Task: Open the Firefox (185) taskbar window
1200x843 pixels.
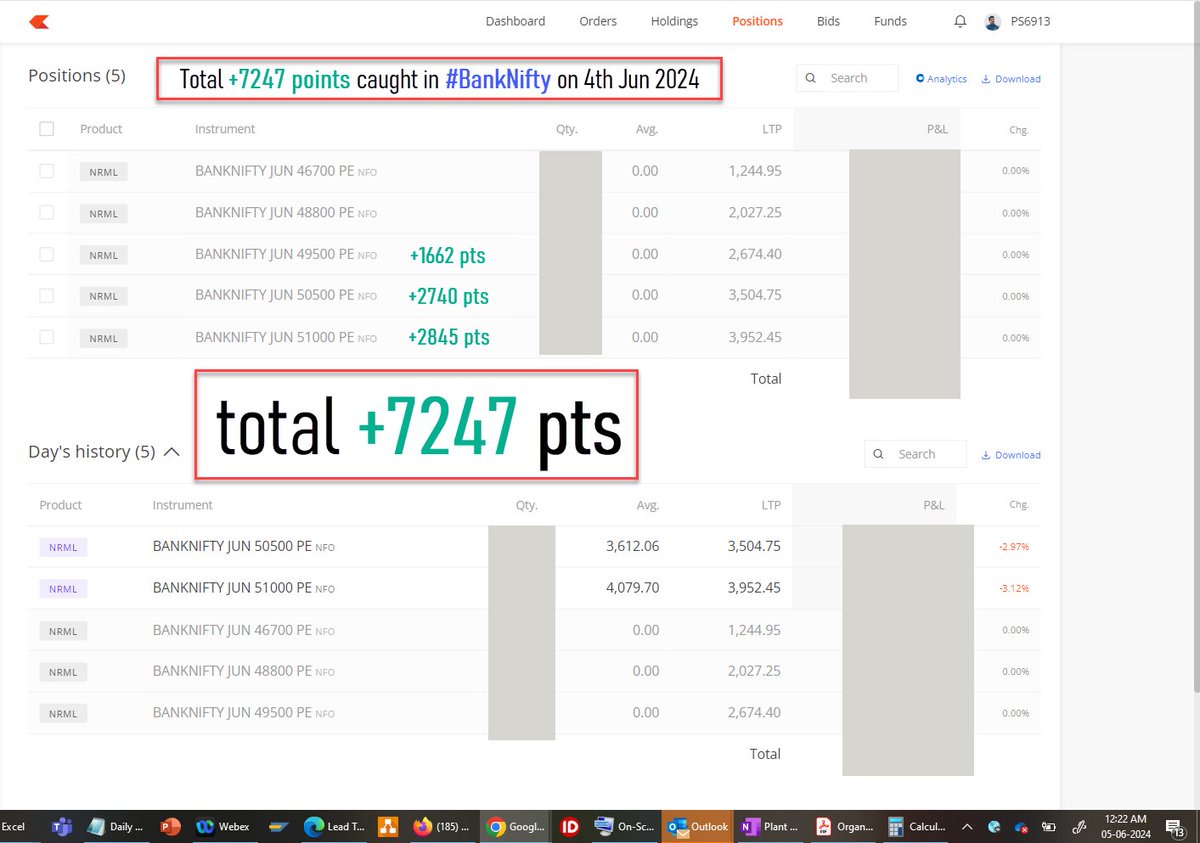Action: click(442, 827)
